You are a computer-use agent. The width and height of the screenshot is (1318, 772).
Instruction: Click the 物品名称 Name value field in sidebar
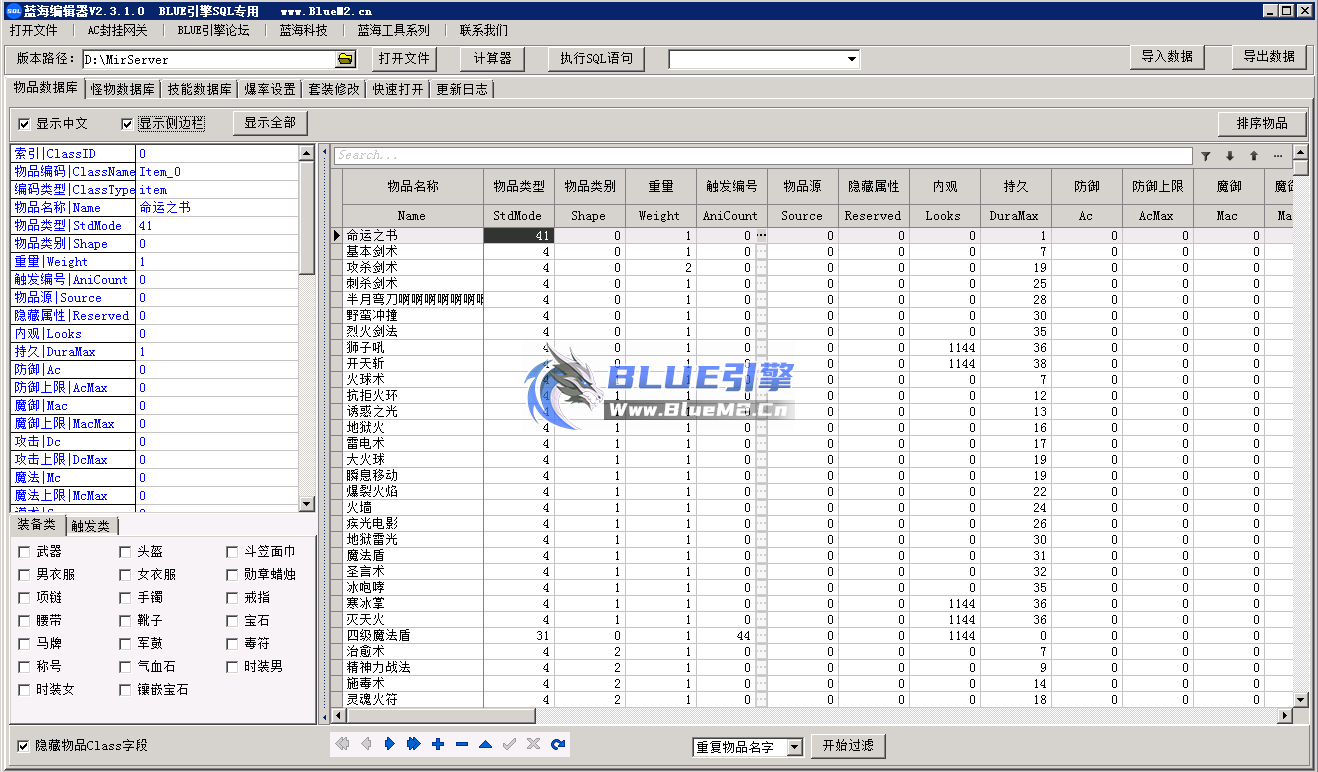tap(218, 208)
